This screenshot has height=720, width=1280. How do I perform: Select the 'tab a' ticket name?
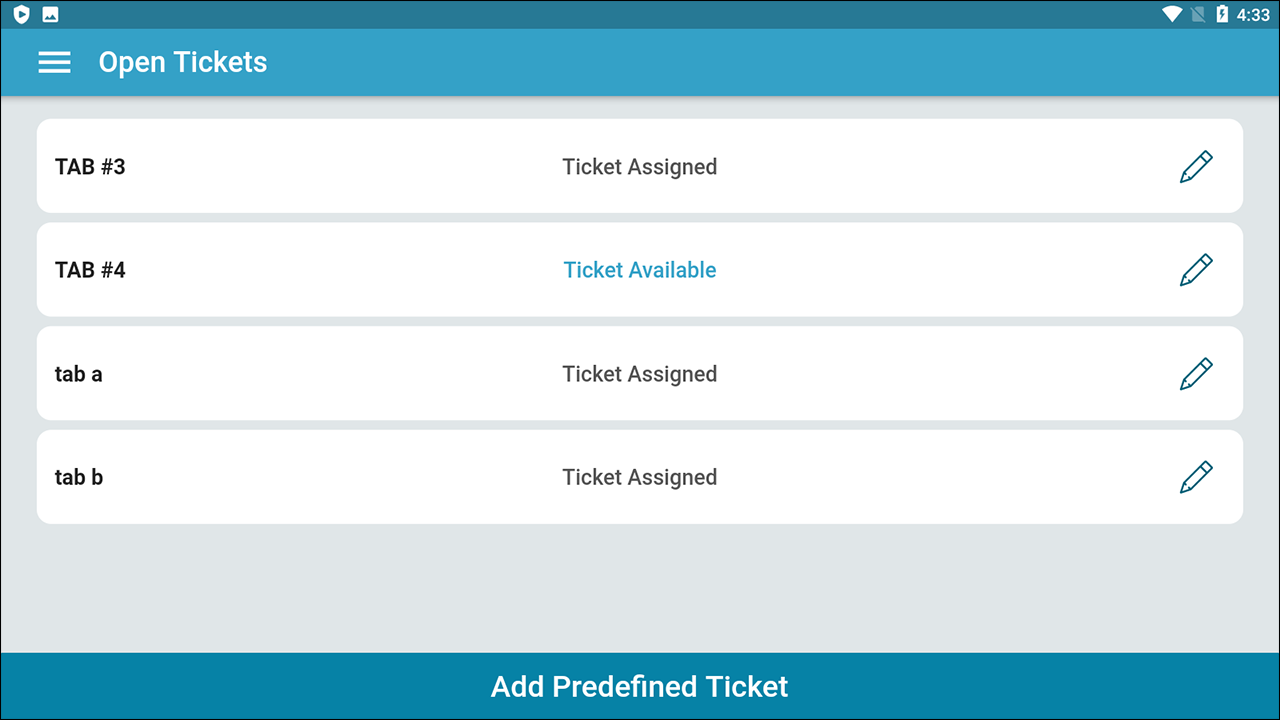pos(78,374)
